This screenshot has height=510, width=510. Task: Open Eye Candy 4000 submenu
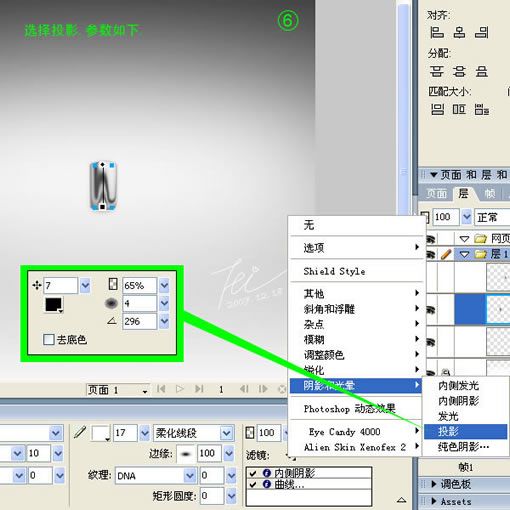click(357, 432)
